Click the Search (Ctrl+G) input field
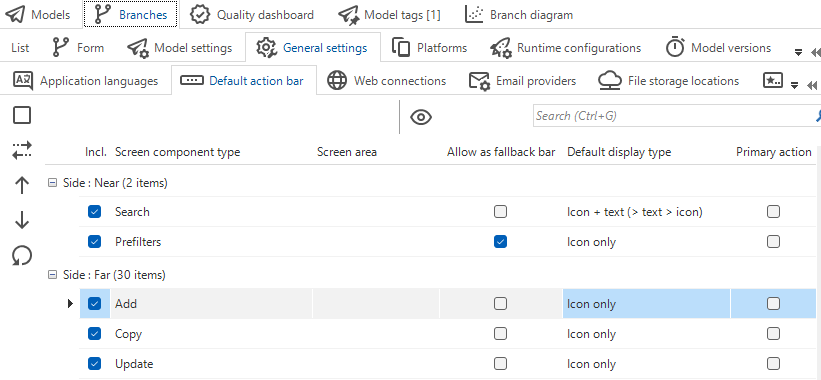Screen dimensions: 821x380 click(x=673, y=116)
